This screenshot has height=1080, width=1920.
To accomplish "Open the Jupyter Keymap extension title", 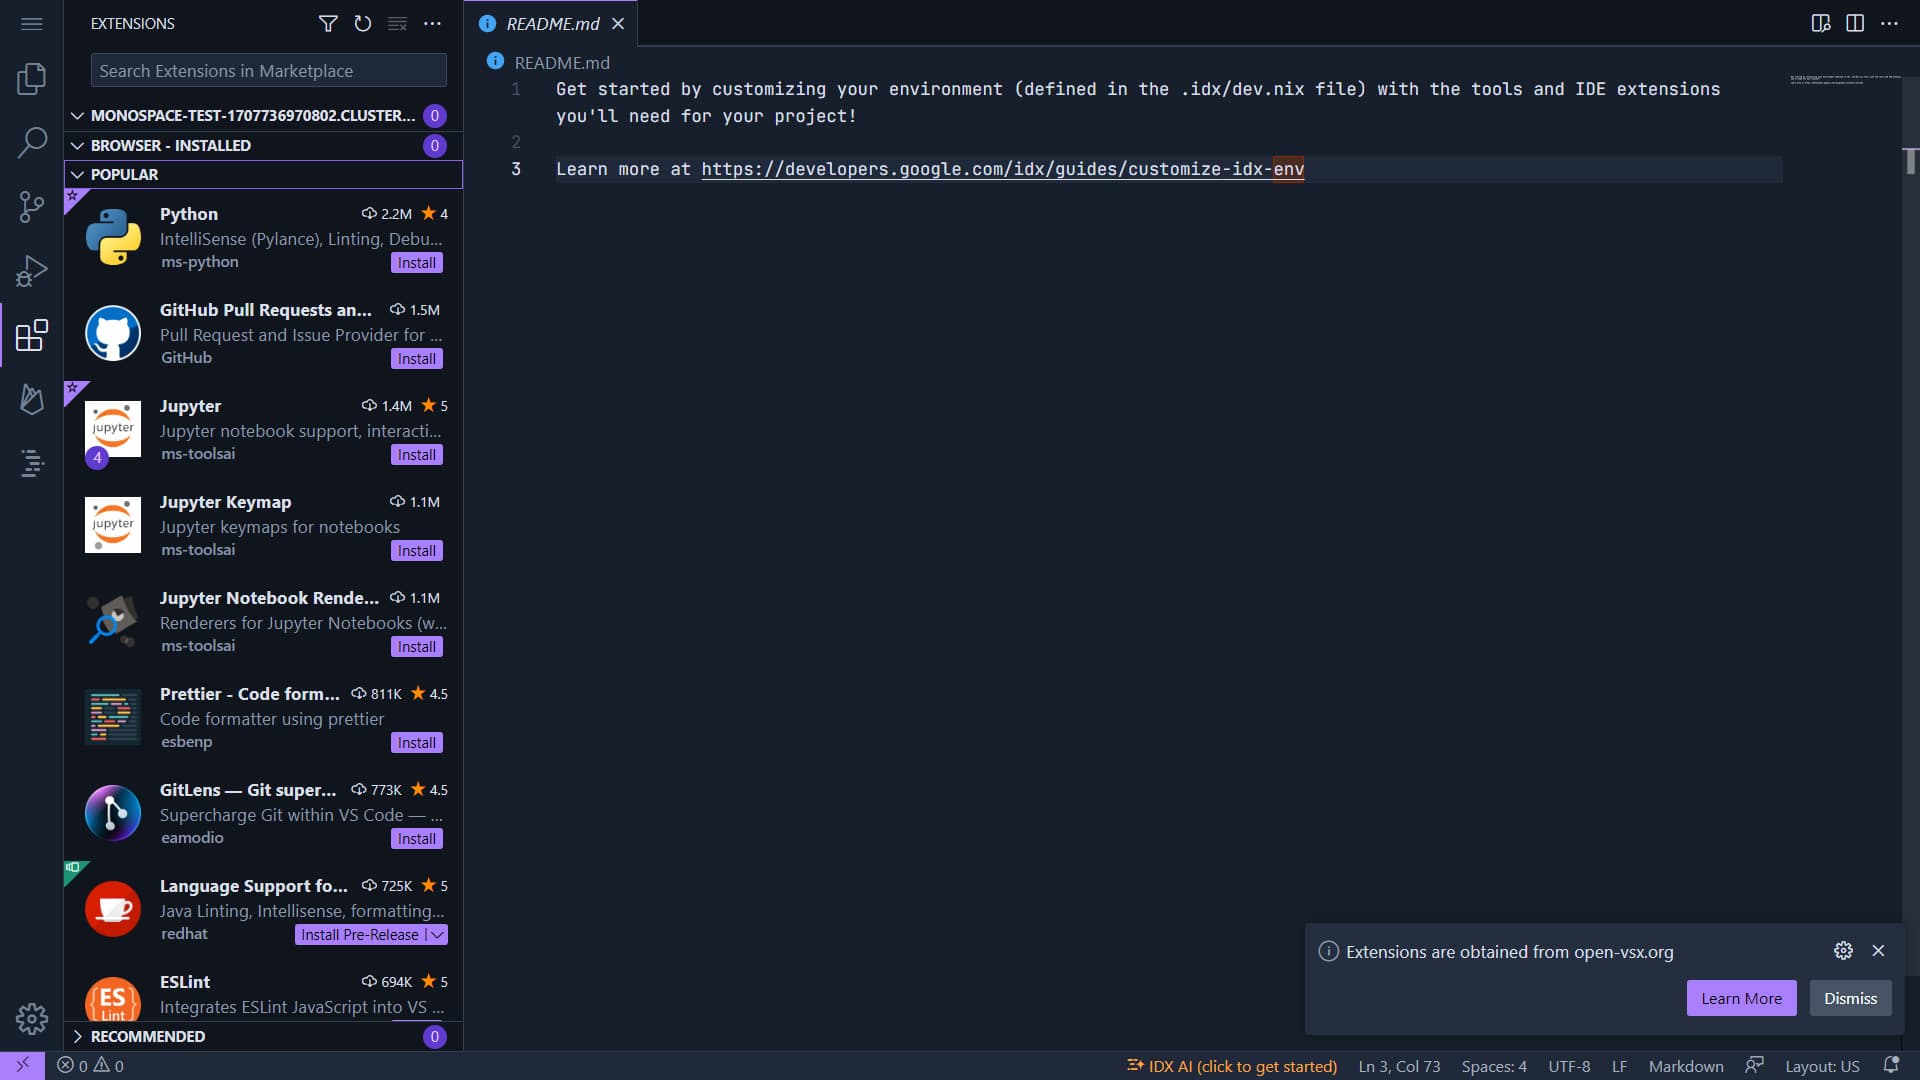I will 225,502.
